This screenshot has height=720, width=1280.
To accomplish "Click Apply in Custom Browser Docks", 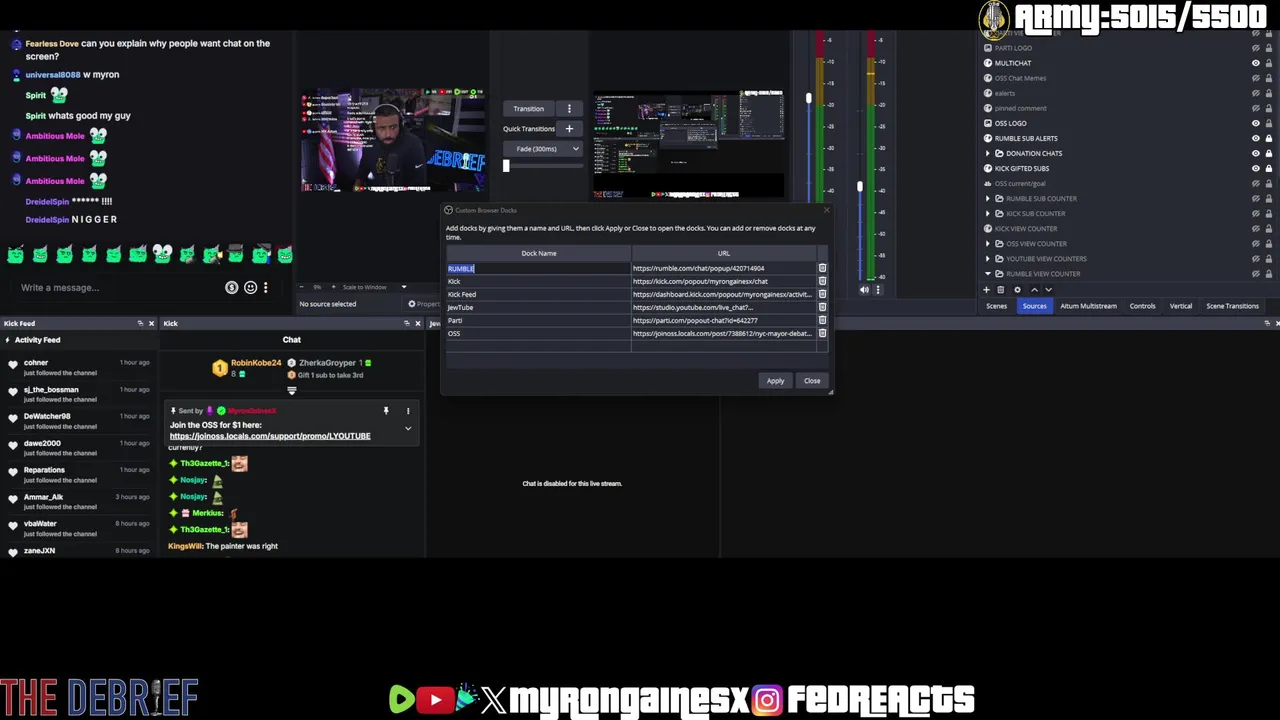I will click(x=775, y=381).
